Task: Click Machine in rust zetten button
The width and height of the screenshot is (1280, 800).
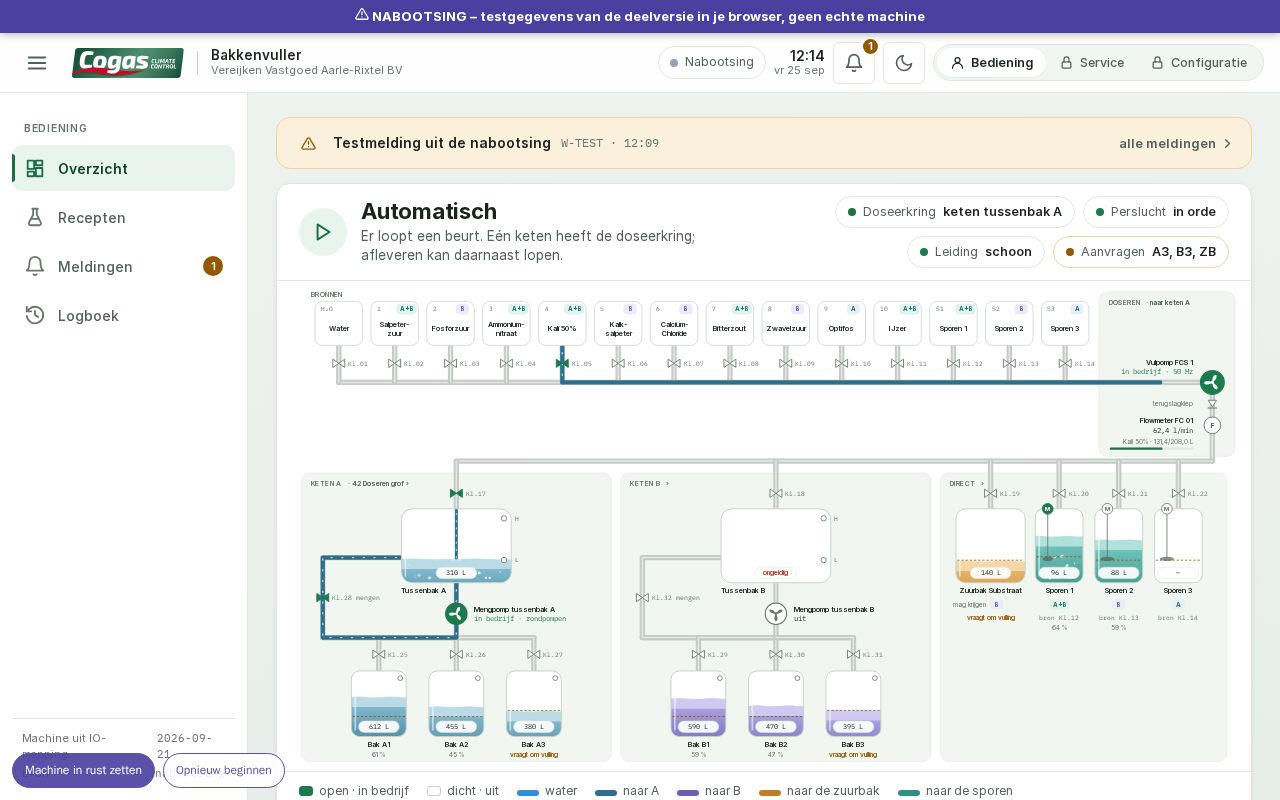Action: [83, 770]
